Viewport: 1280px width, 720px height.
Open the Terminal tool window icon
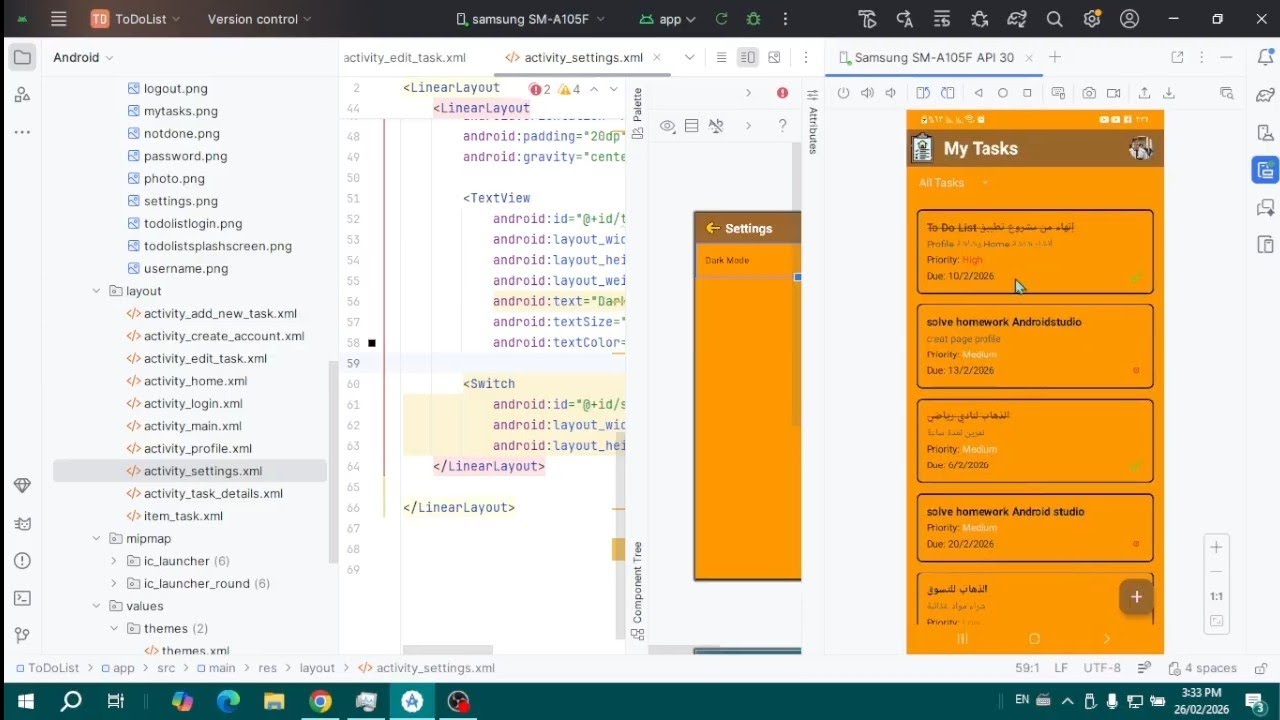point(22,598)
